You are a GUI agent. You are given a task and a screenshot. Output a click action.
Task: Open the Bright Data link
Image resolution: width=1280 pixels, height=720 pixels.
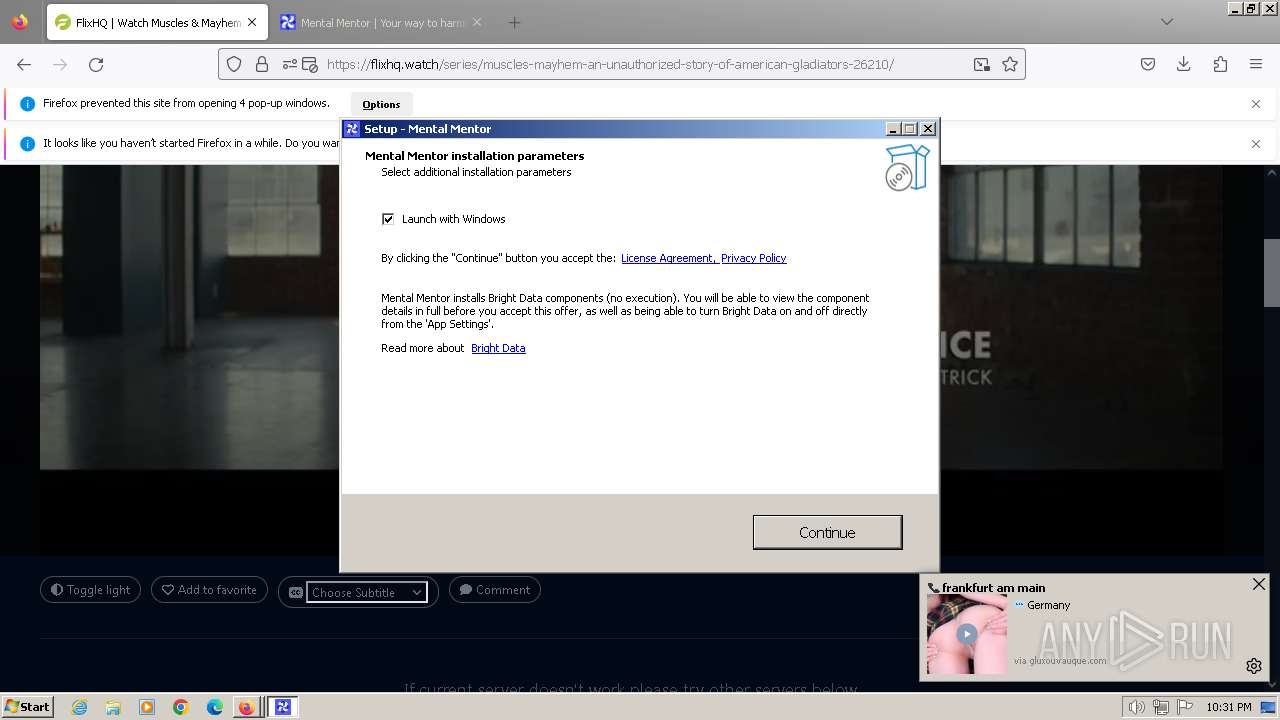[498, 348]
